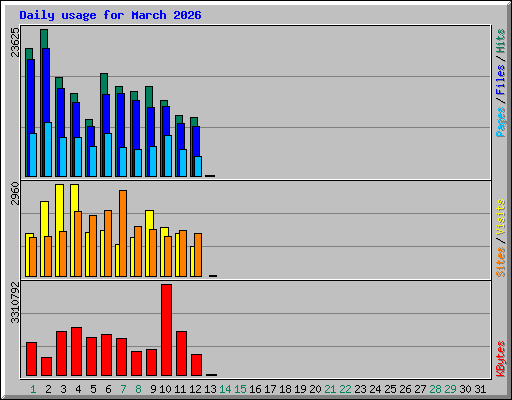Viewport: 512px width, 400px height.
Task: Click day 16 on the x-axis
Action: (x=255, y=389)
